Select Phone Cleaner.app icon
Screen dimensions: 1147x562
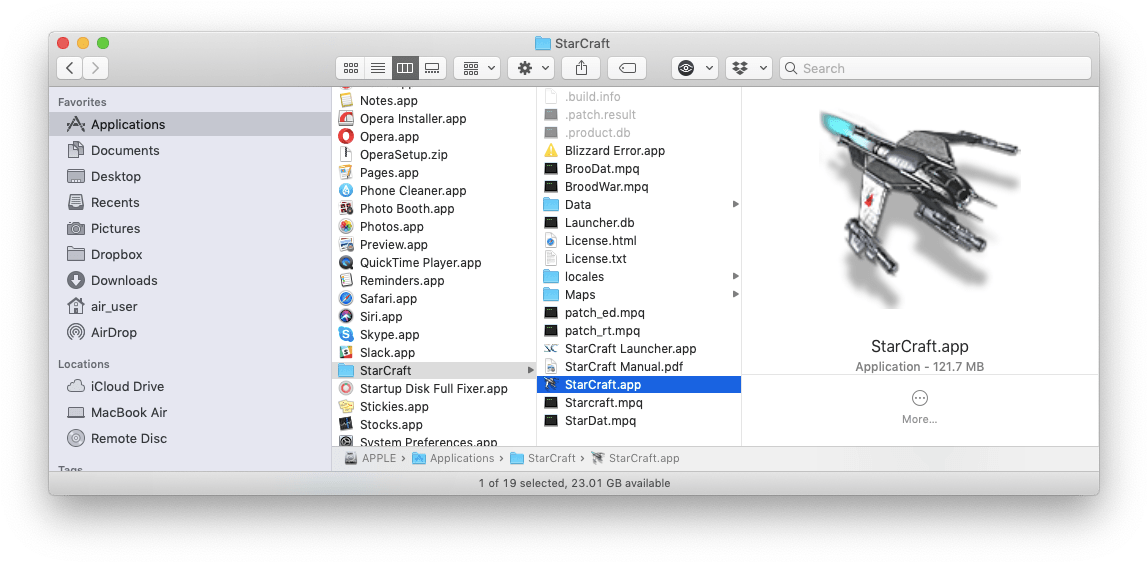point(347,190)
